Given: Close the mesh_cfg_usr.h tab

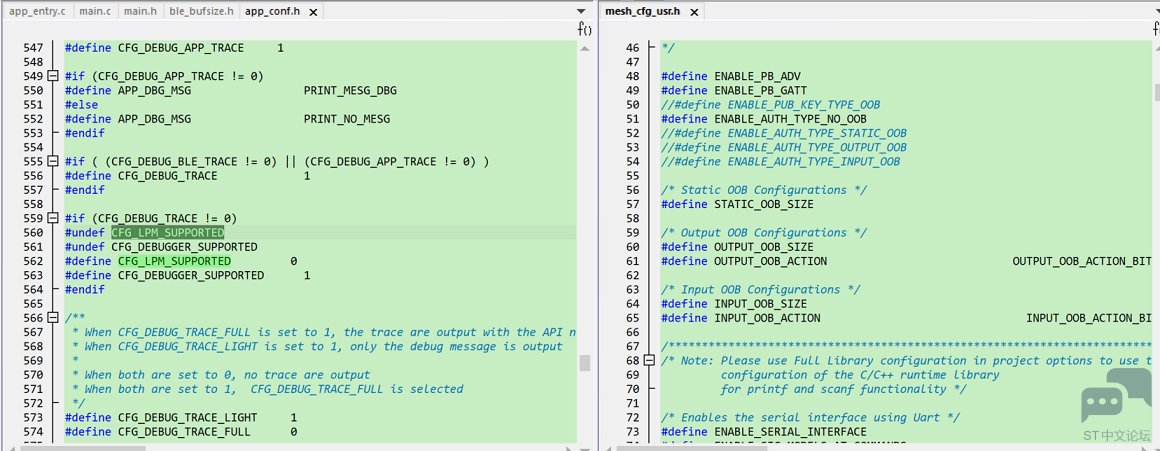Looking at the screenshot, I should 694,12.
